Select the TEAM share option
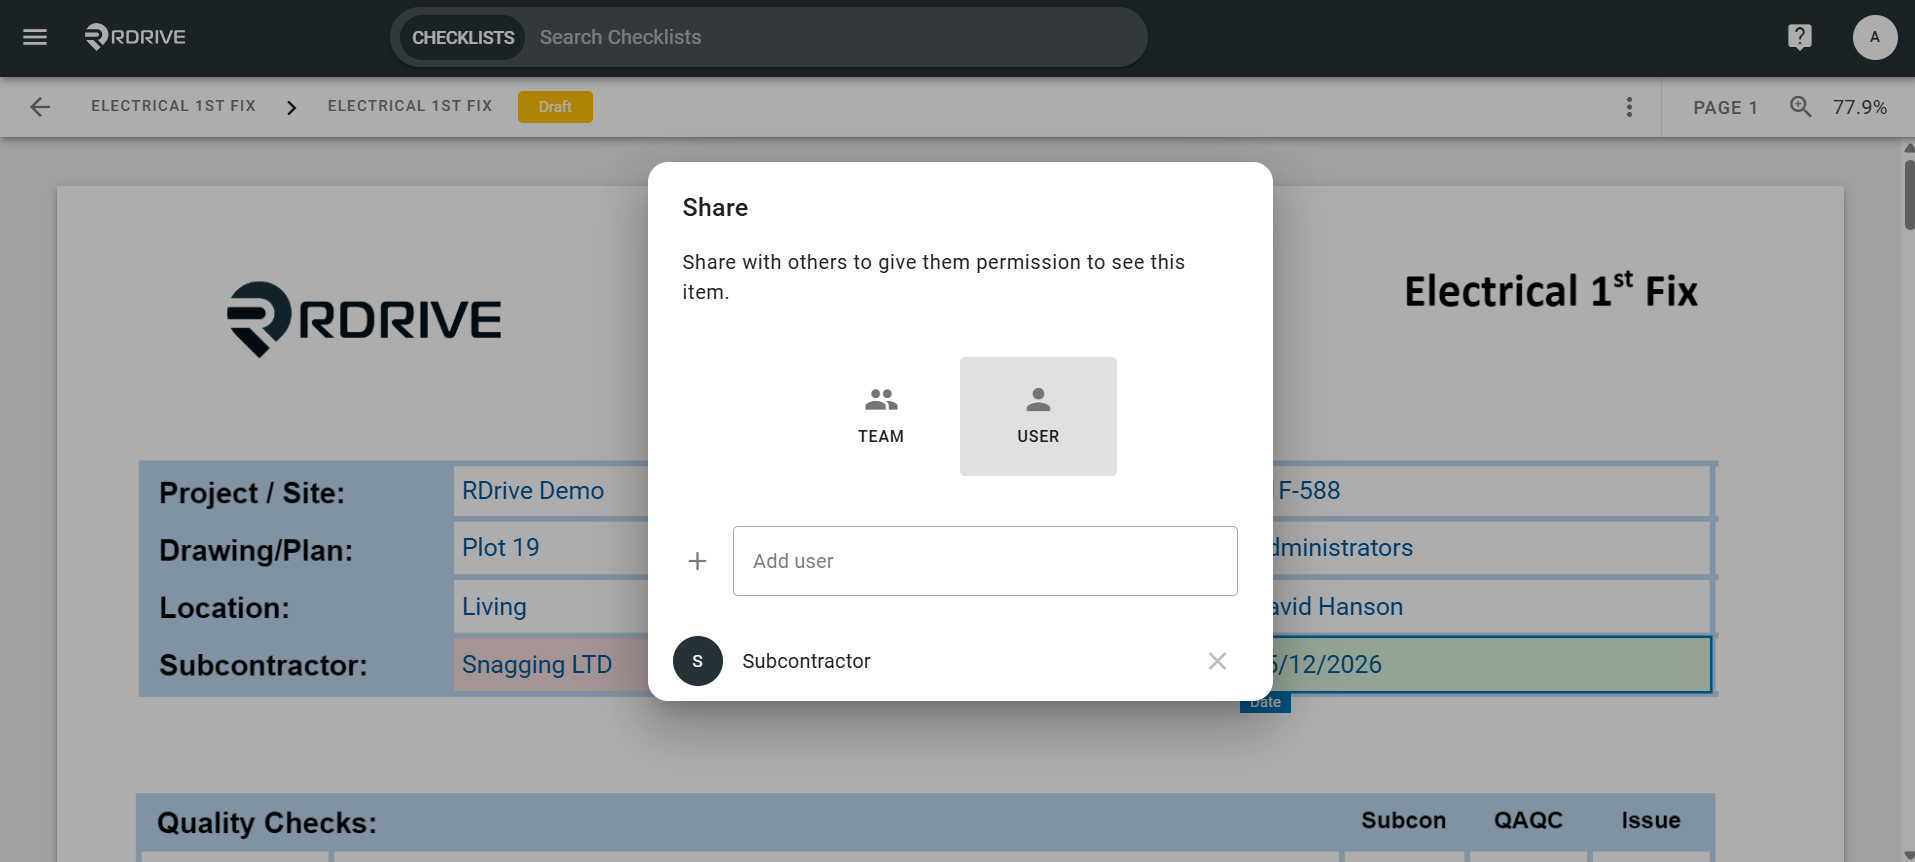This screenshot has width=1915, height=862. tap(880, 416)
